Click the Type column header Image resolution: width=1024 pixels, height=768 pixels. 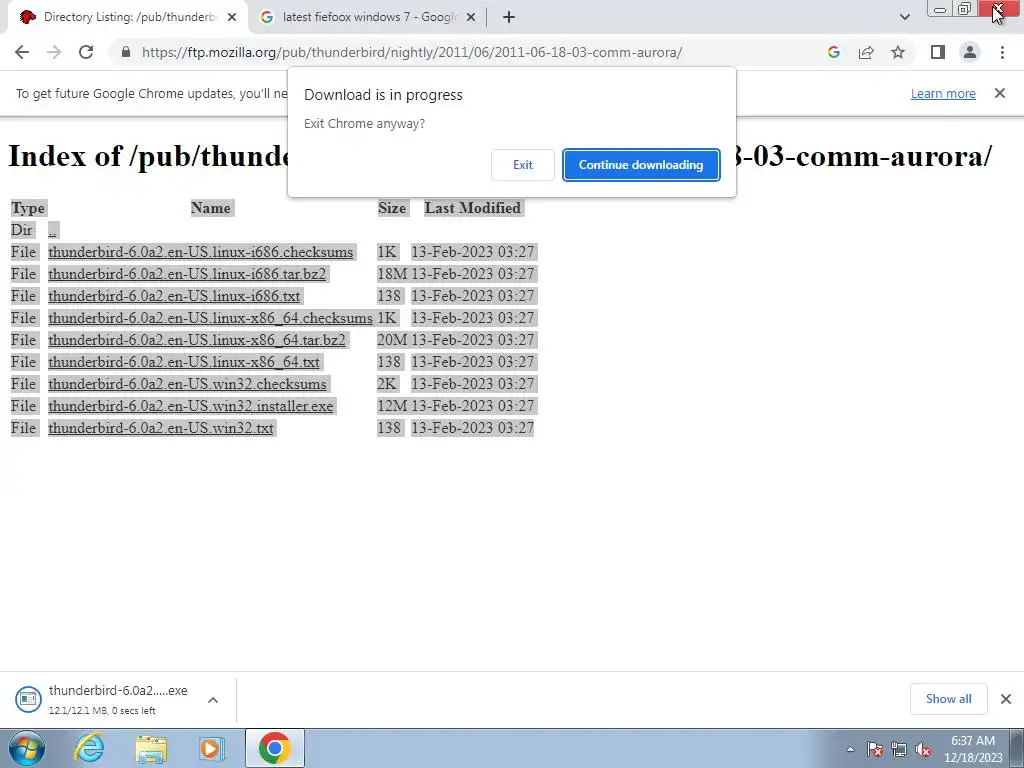point(28,208)
